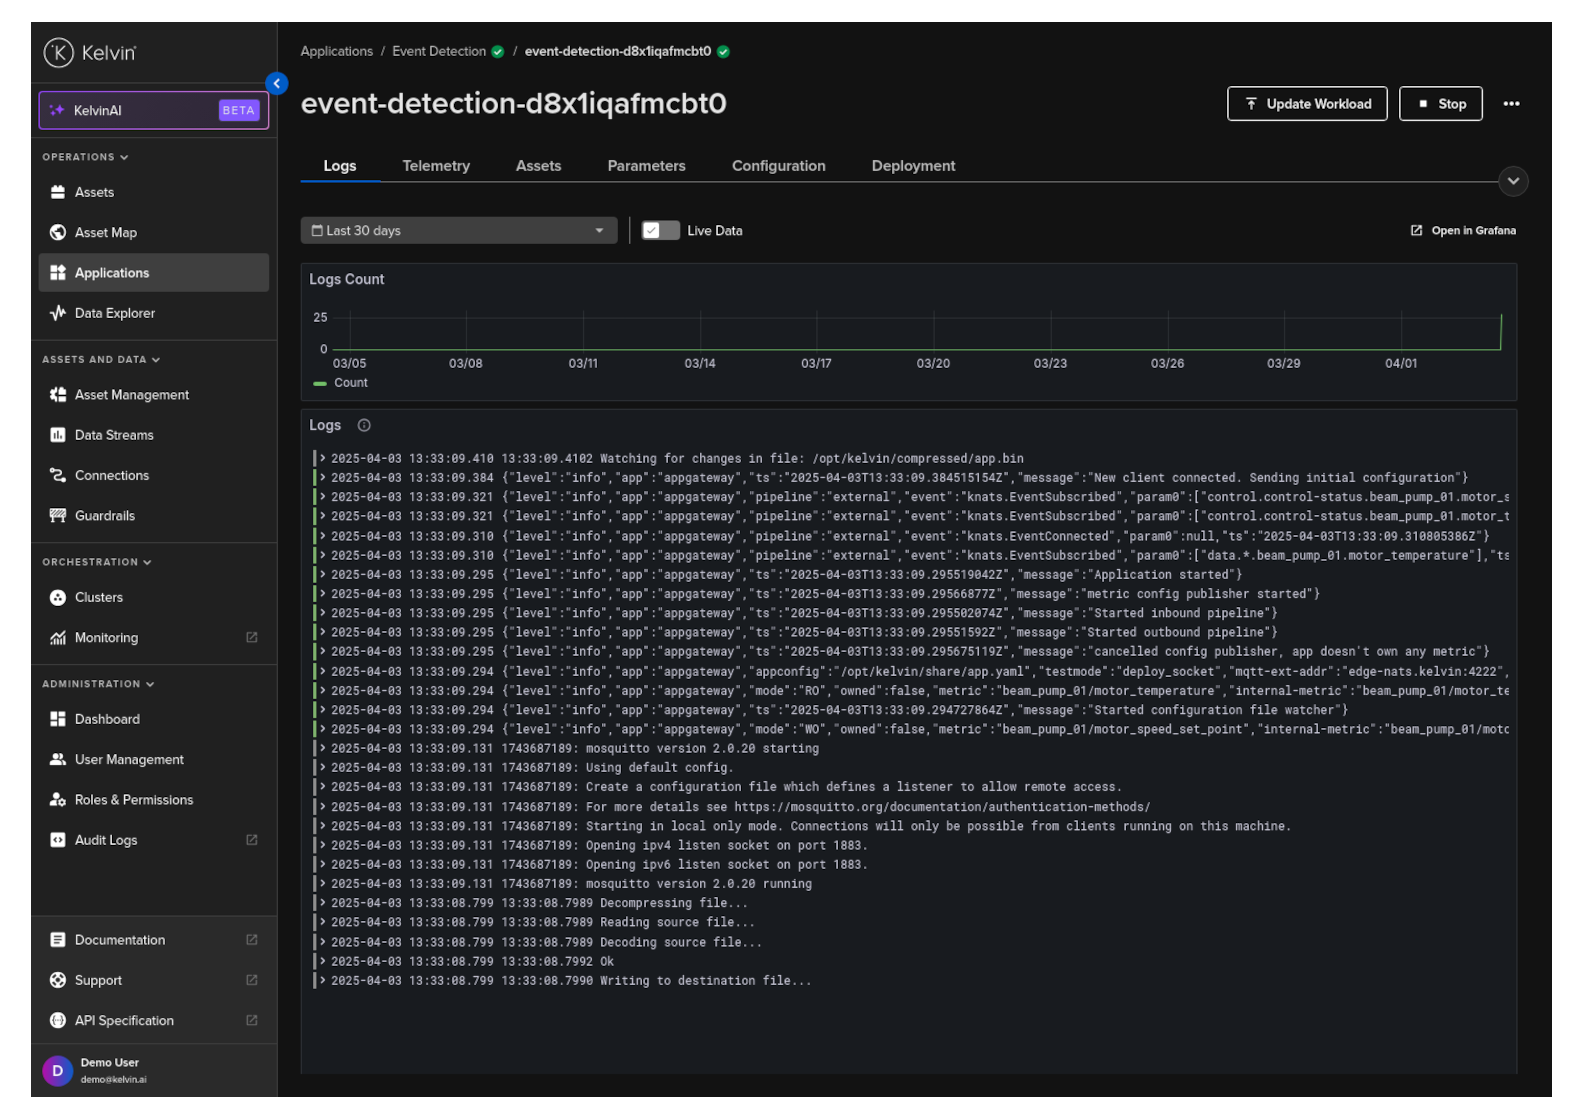
Task: Click Open in Grafana link
Action: [1463, 231]
